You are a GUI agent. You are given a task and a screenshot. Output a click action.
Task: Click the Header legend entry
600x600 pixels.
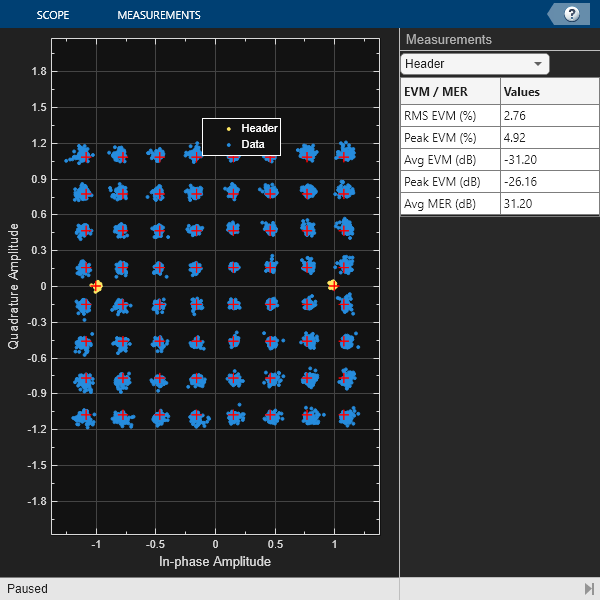(259, 128)
